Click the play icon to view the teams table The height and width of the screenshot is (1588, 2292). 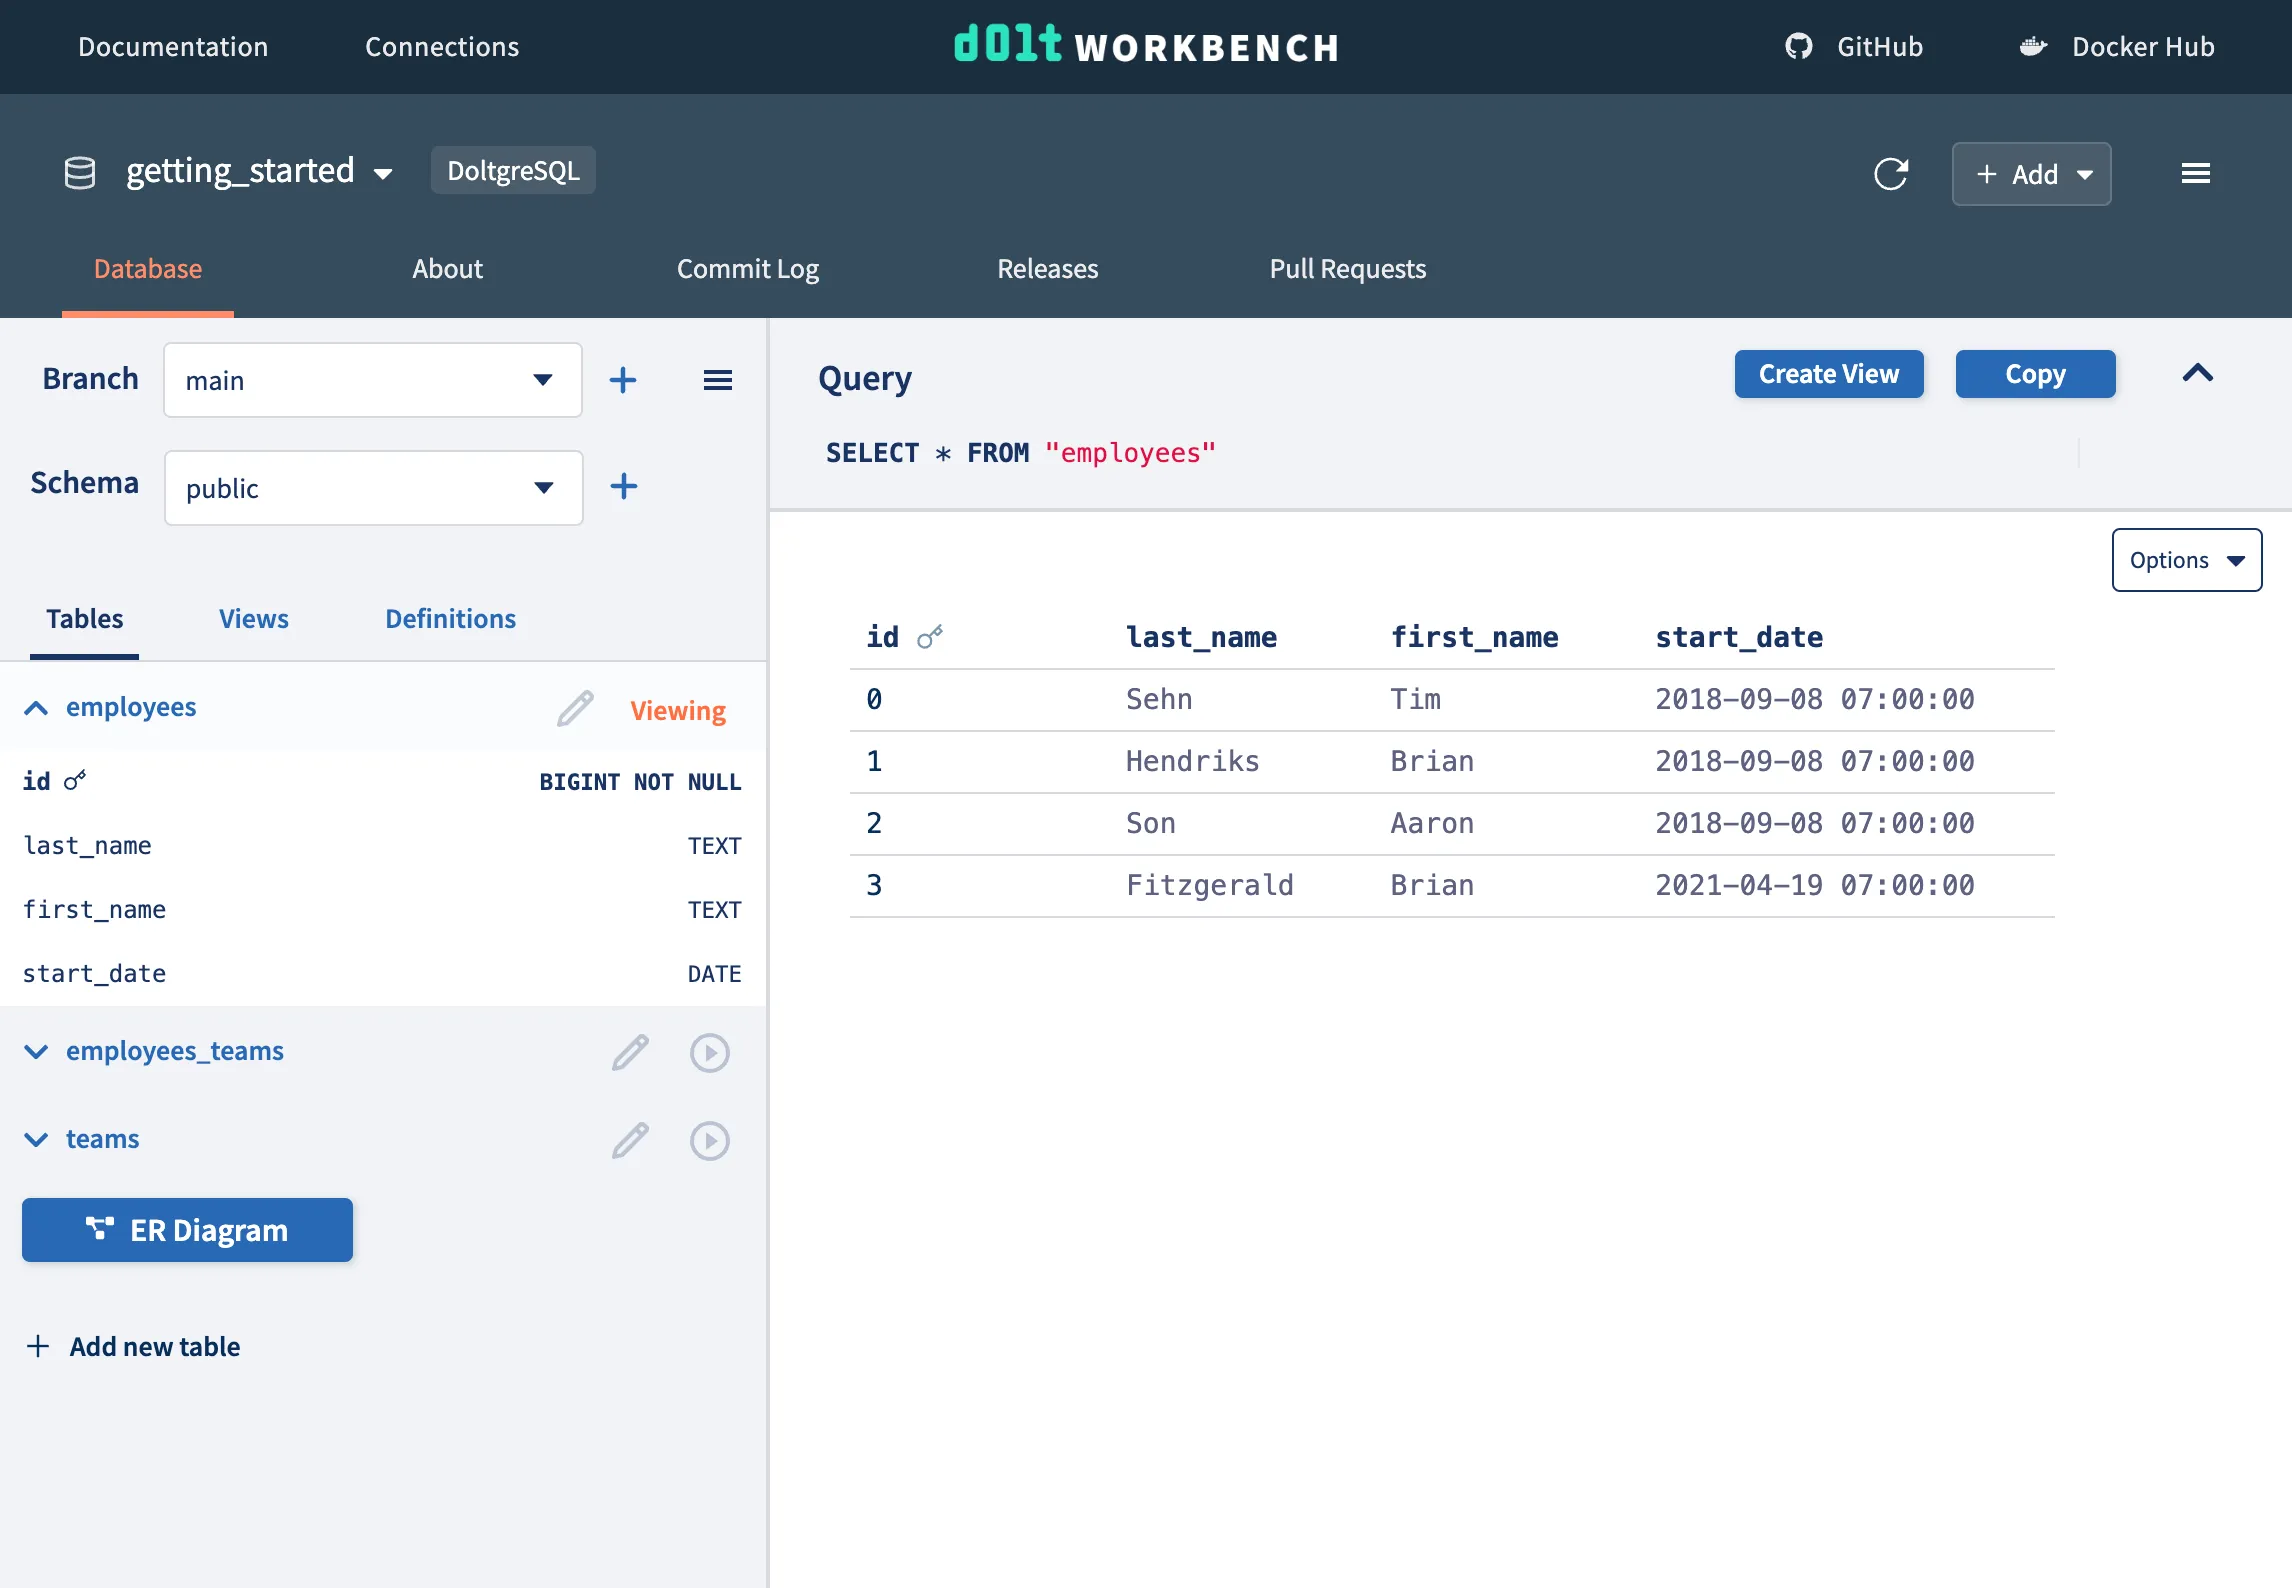tap(709, 1140)
